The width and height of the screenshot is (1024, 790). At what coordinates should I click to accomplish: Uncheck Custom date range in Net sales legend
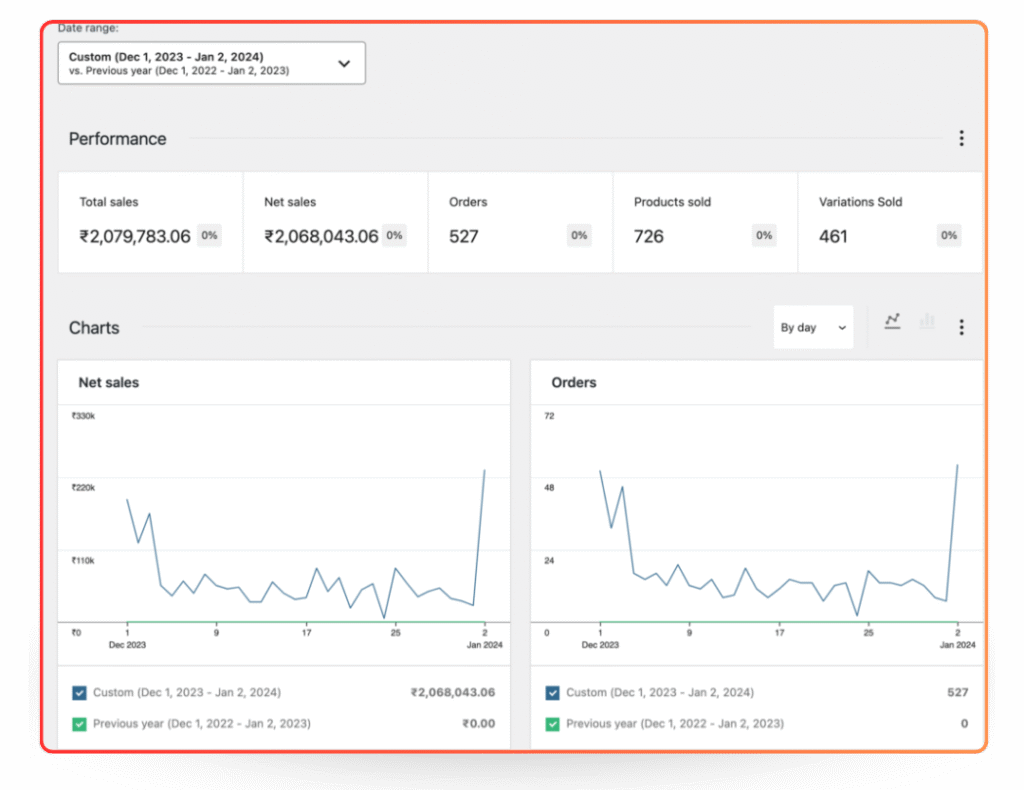[80, 693]
